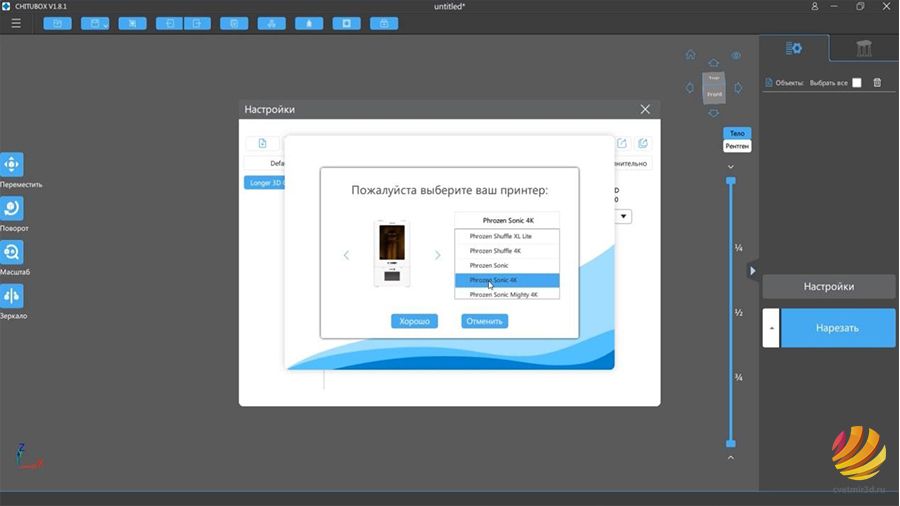Click the export profile icon in Настройки

(622, 143)
